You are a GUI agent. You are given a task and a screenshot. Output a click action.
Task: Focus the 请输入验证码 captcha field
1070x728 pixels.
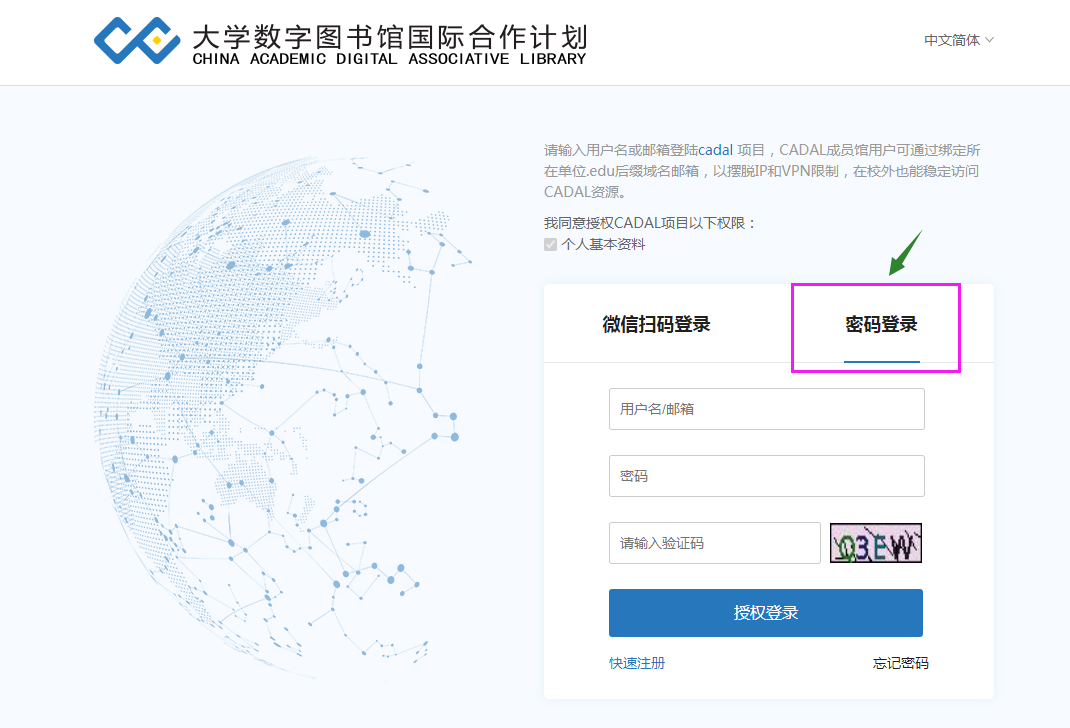pyautogui.click(x=714, y=543)
